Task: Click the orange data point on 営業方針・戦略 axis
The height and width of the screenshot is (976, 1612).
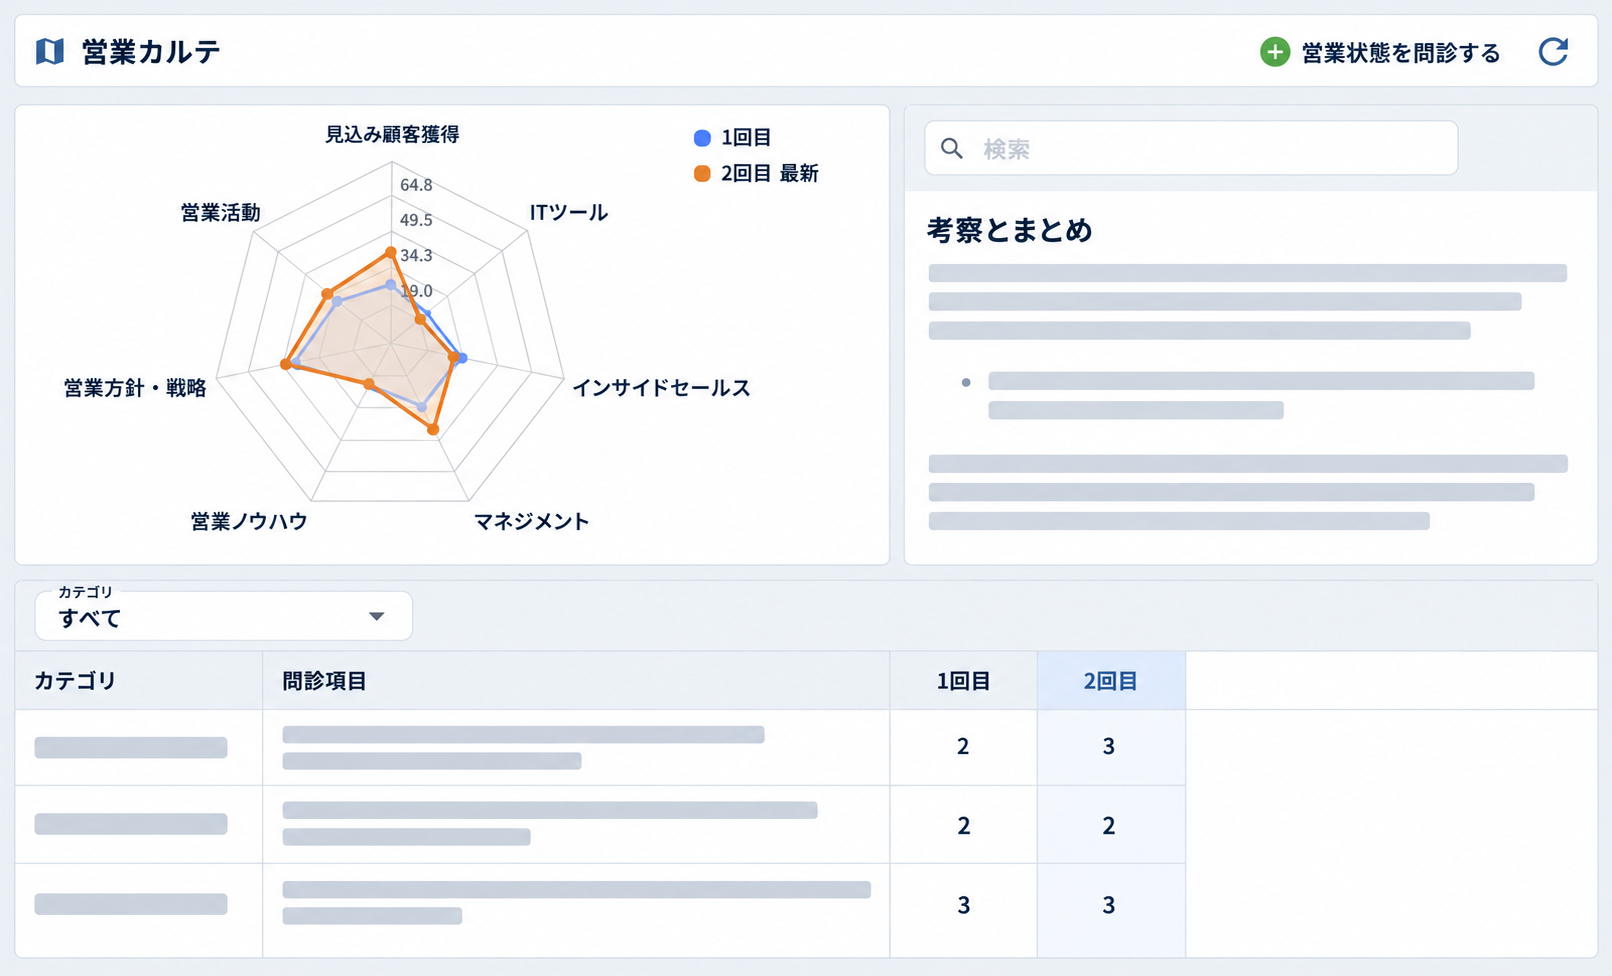Action: point(286,364)
